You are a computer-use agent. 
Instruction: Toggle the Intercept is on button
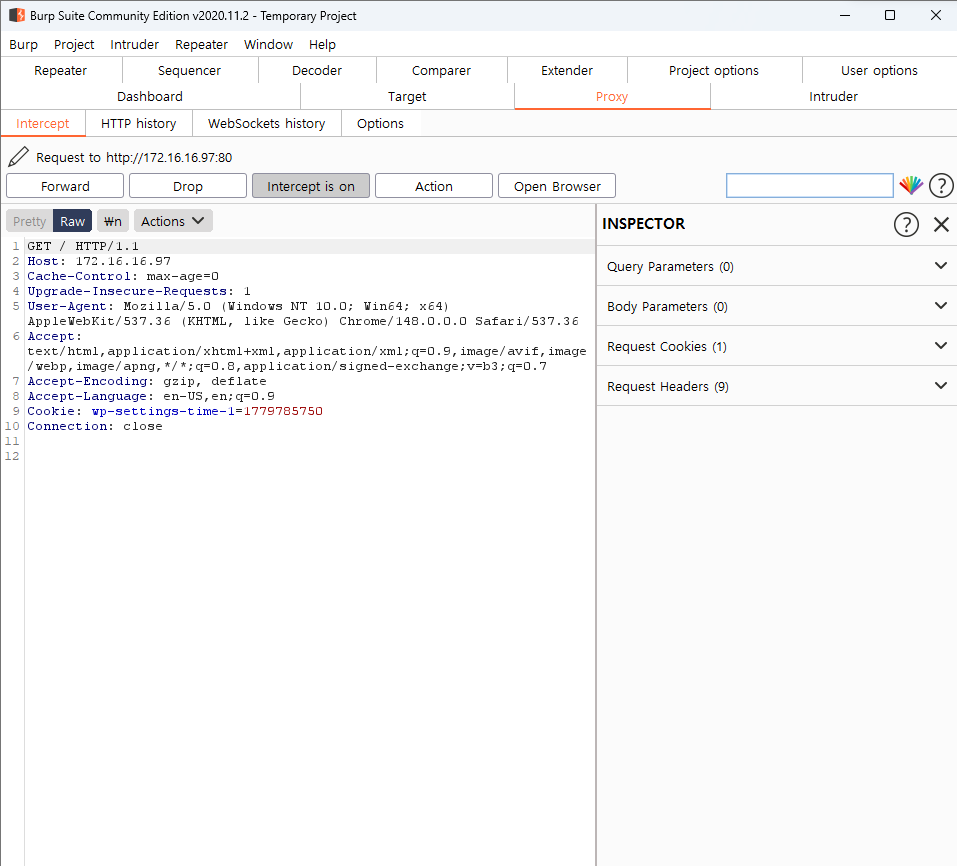[x=311, y=186]
